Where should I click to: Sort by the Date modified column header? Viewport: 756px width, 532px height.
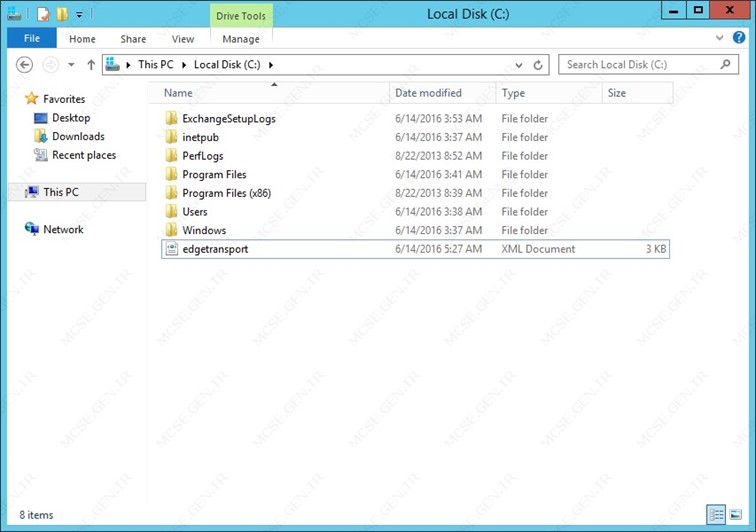pyautogui.click(x=442, y=93)
